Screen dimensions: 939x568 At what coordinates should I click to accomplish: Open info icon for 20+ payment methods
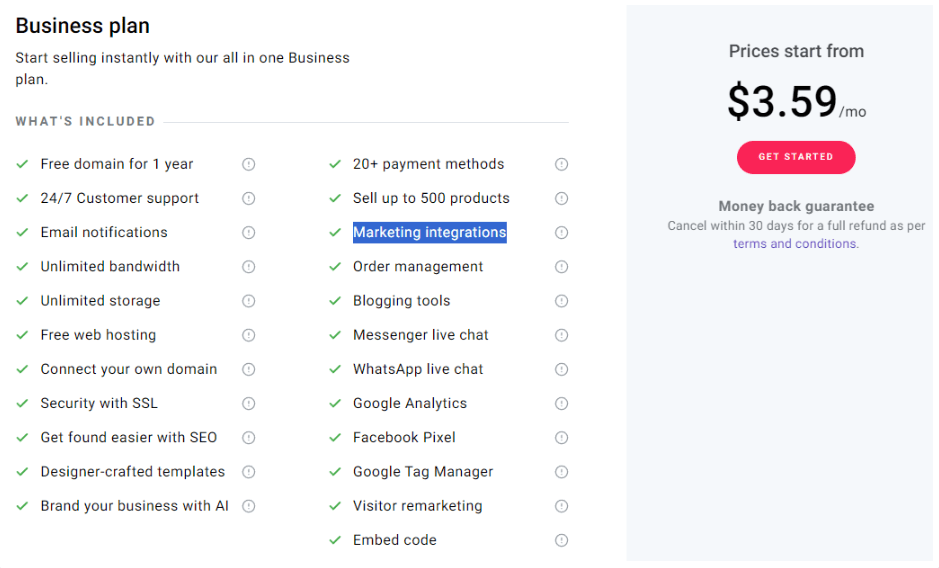[x=561, y=164]
